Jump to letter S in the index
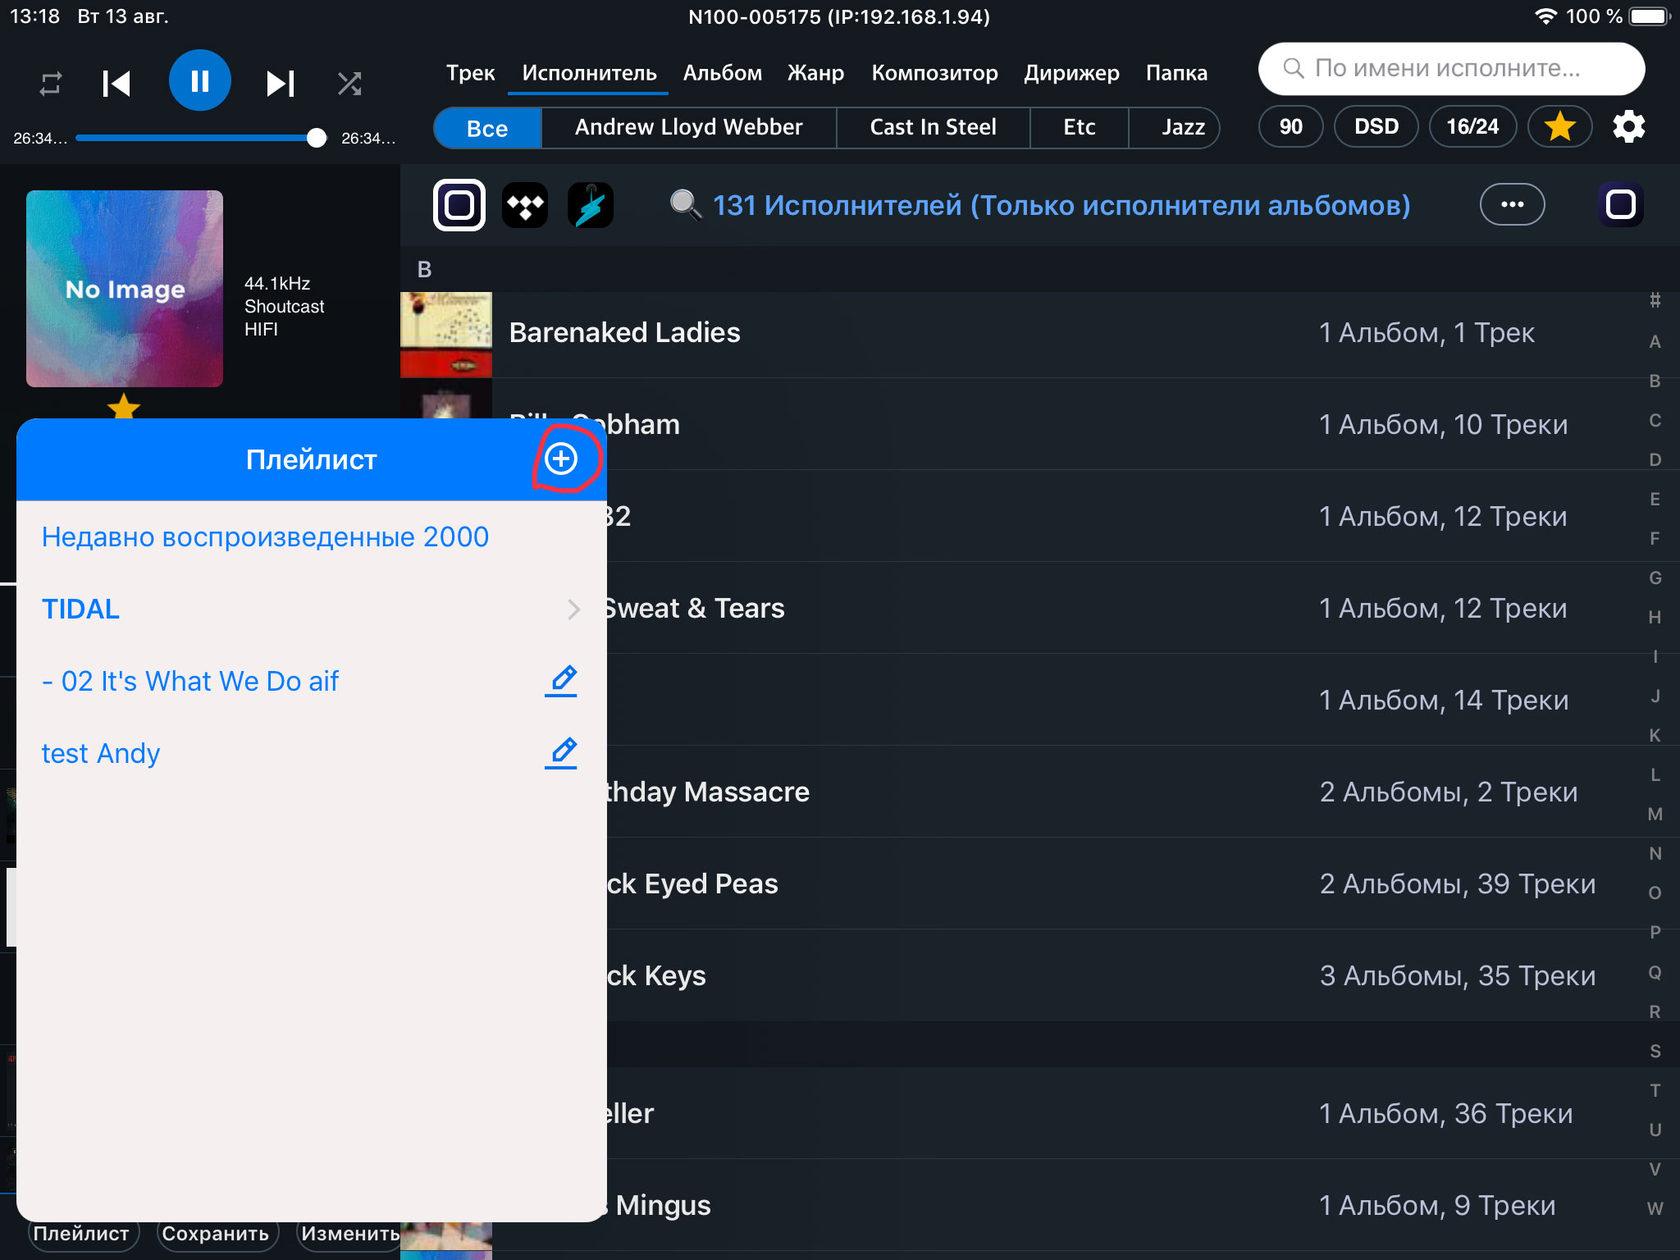The height and width of the screenshot is (1260, 1680). pyautogui.click(x=1655, y=1052)
